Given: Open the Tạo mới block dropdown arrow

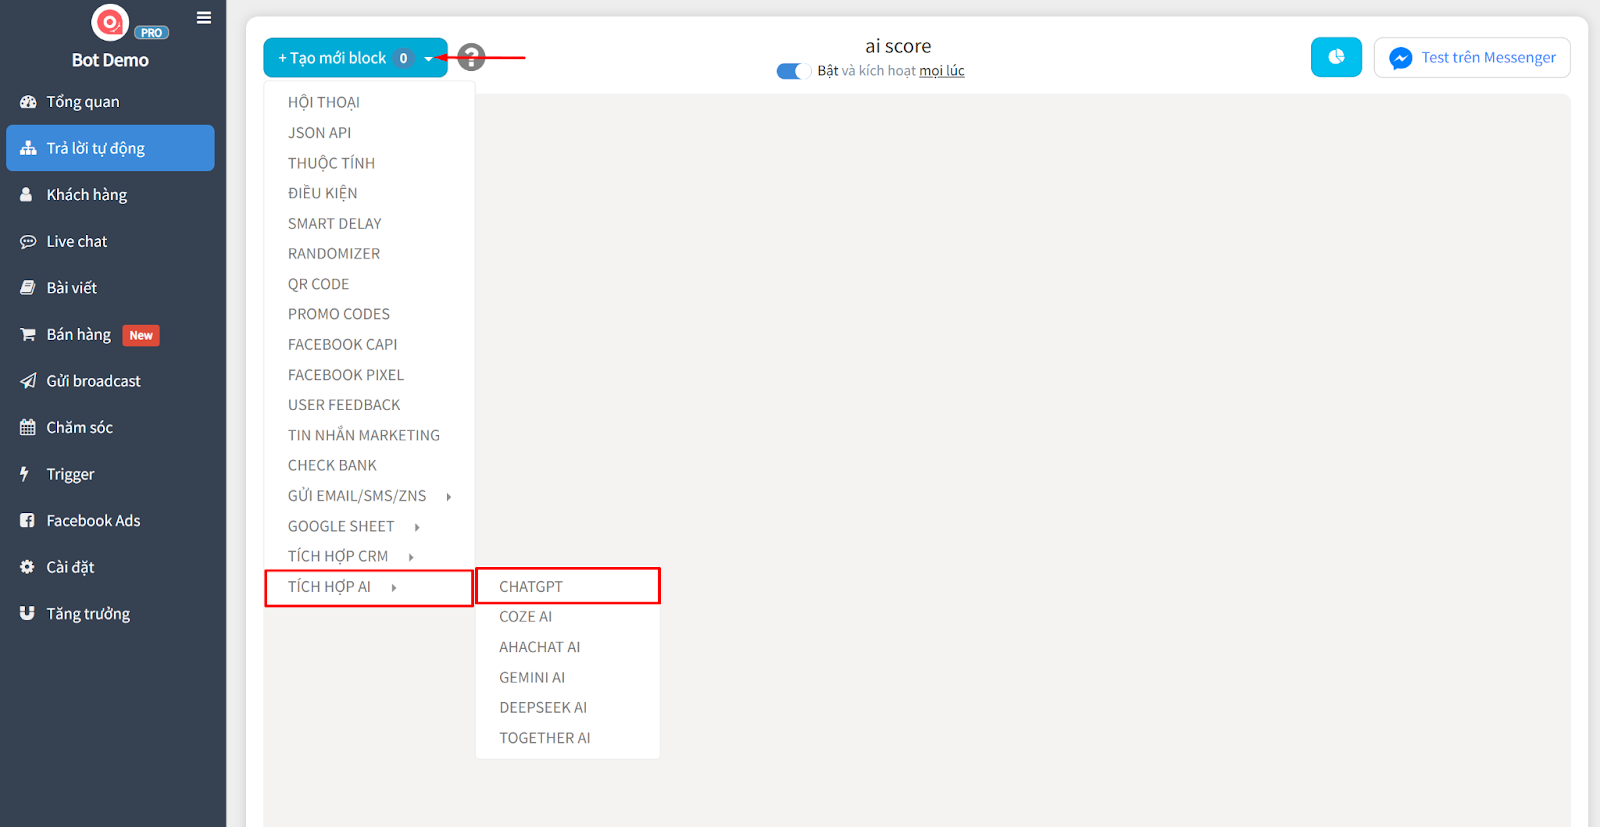Looking at the screenshot, I should 429,59.
